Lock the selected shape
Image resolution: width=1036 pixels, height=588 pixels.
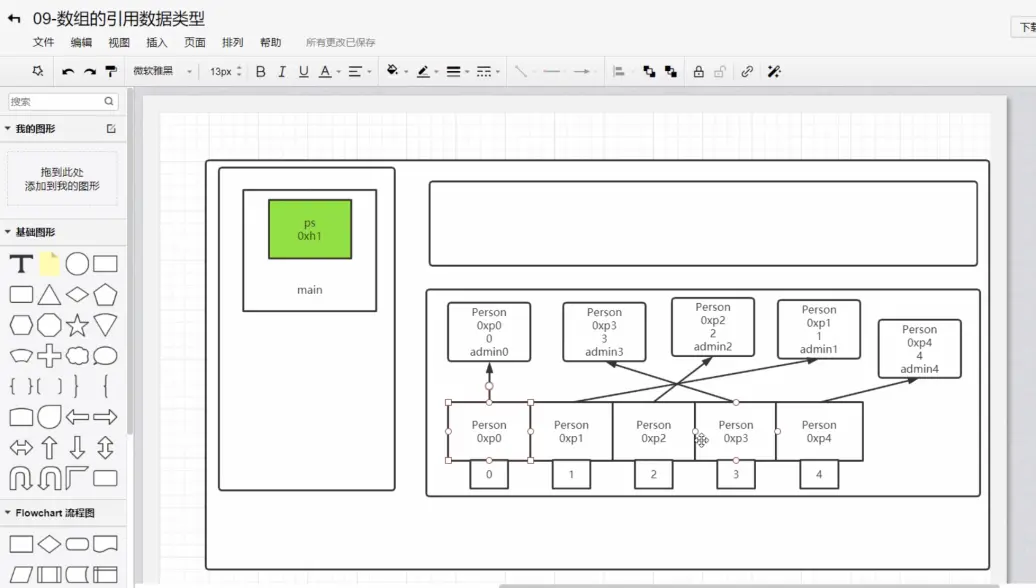[x=698, y=71]
